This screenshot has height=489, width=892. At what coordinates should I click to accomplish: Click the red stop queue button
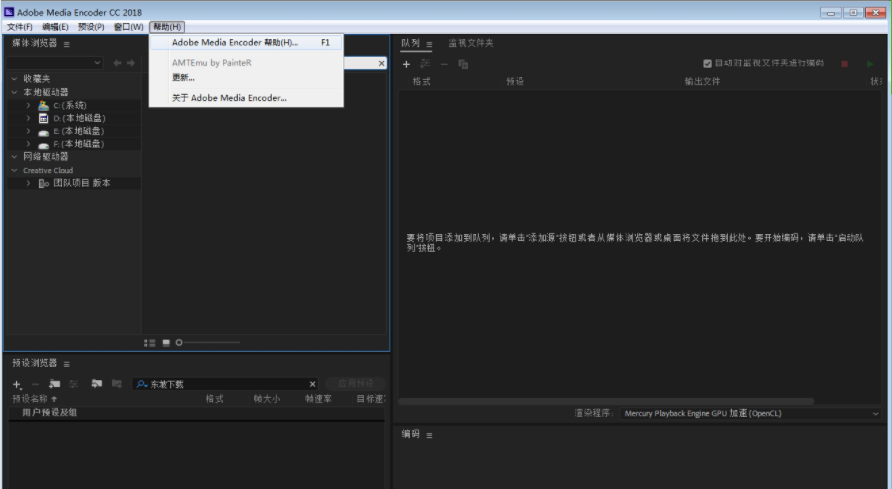tap(845, 64)
